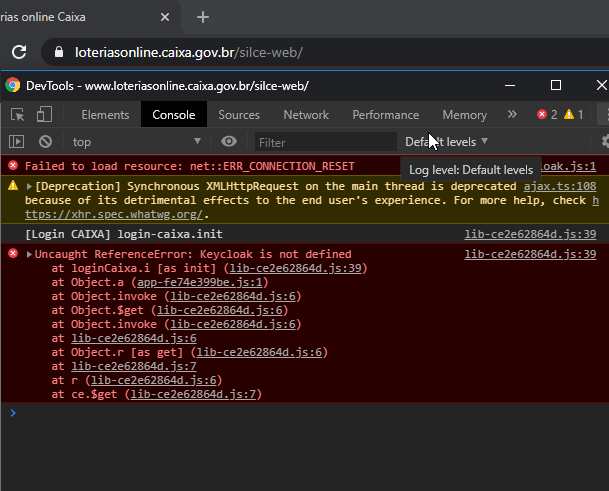Image resolution: width=609 pixels, height=491 pixels.
Task: Open the ajax.ts:108 source link
Action: point(560,186)
